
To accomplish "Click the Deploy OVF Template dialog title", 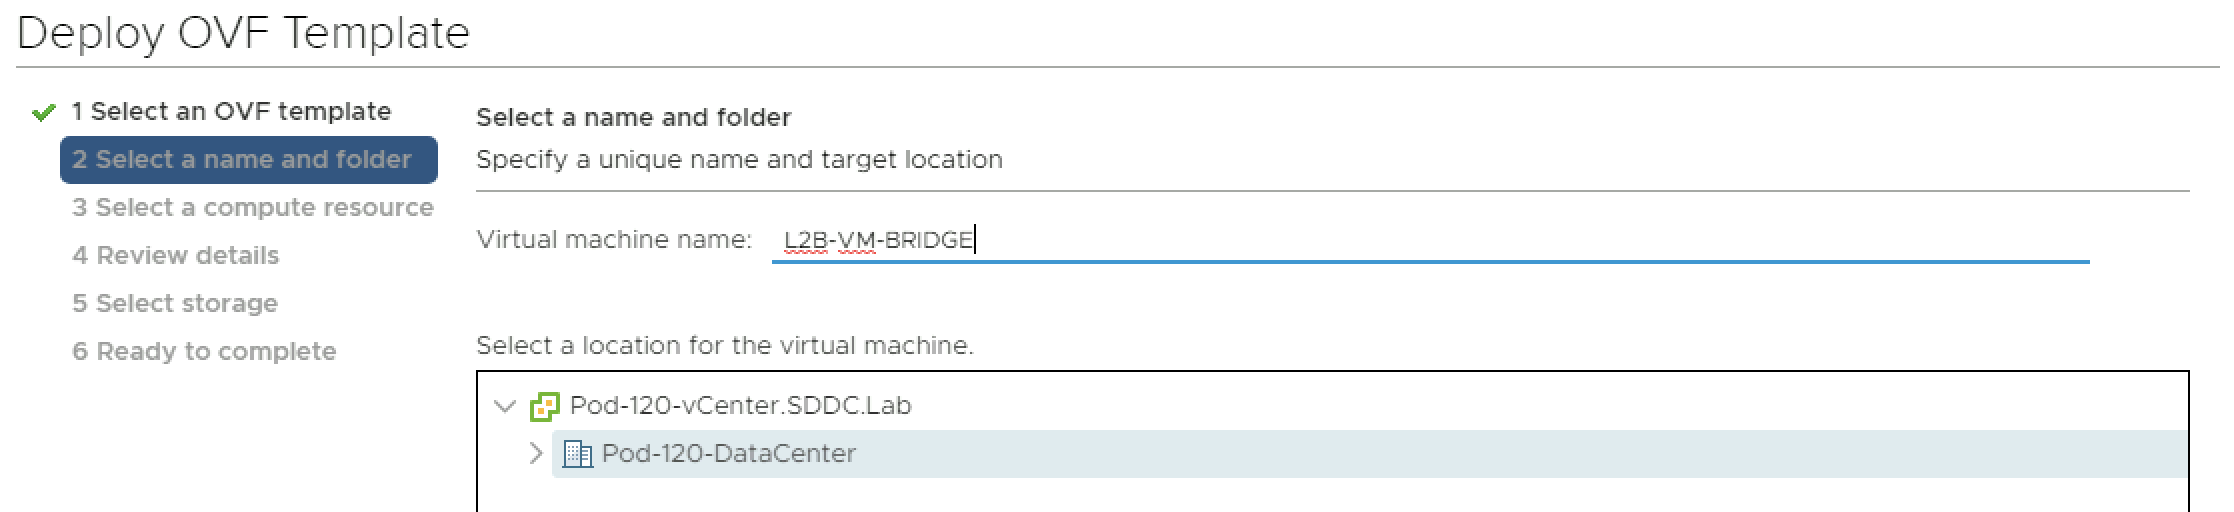I will [x=243, y=33].
